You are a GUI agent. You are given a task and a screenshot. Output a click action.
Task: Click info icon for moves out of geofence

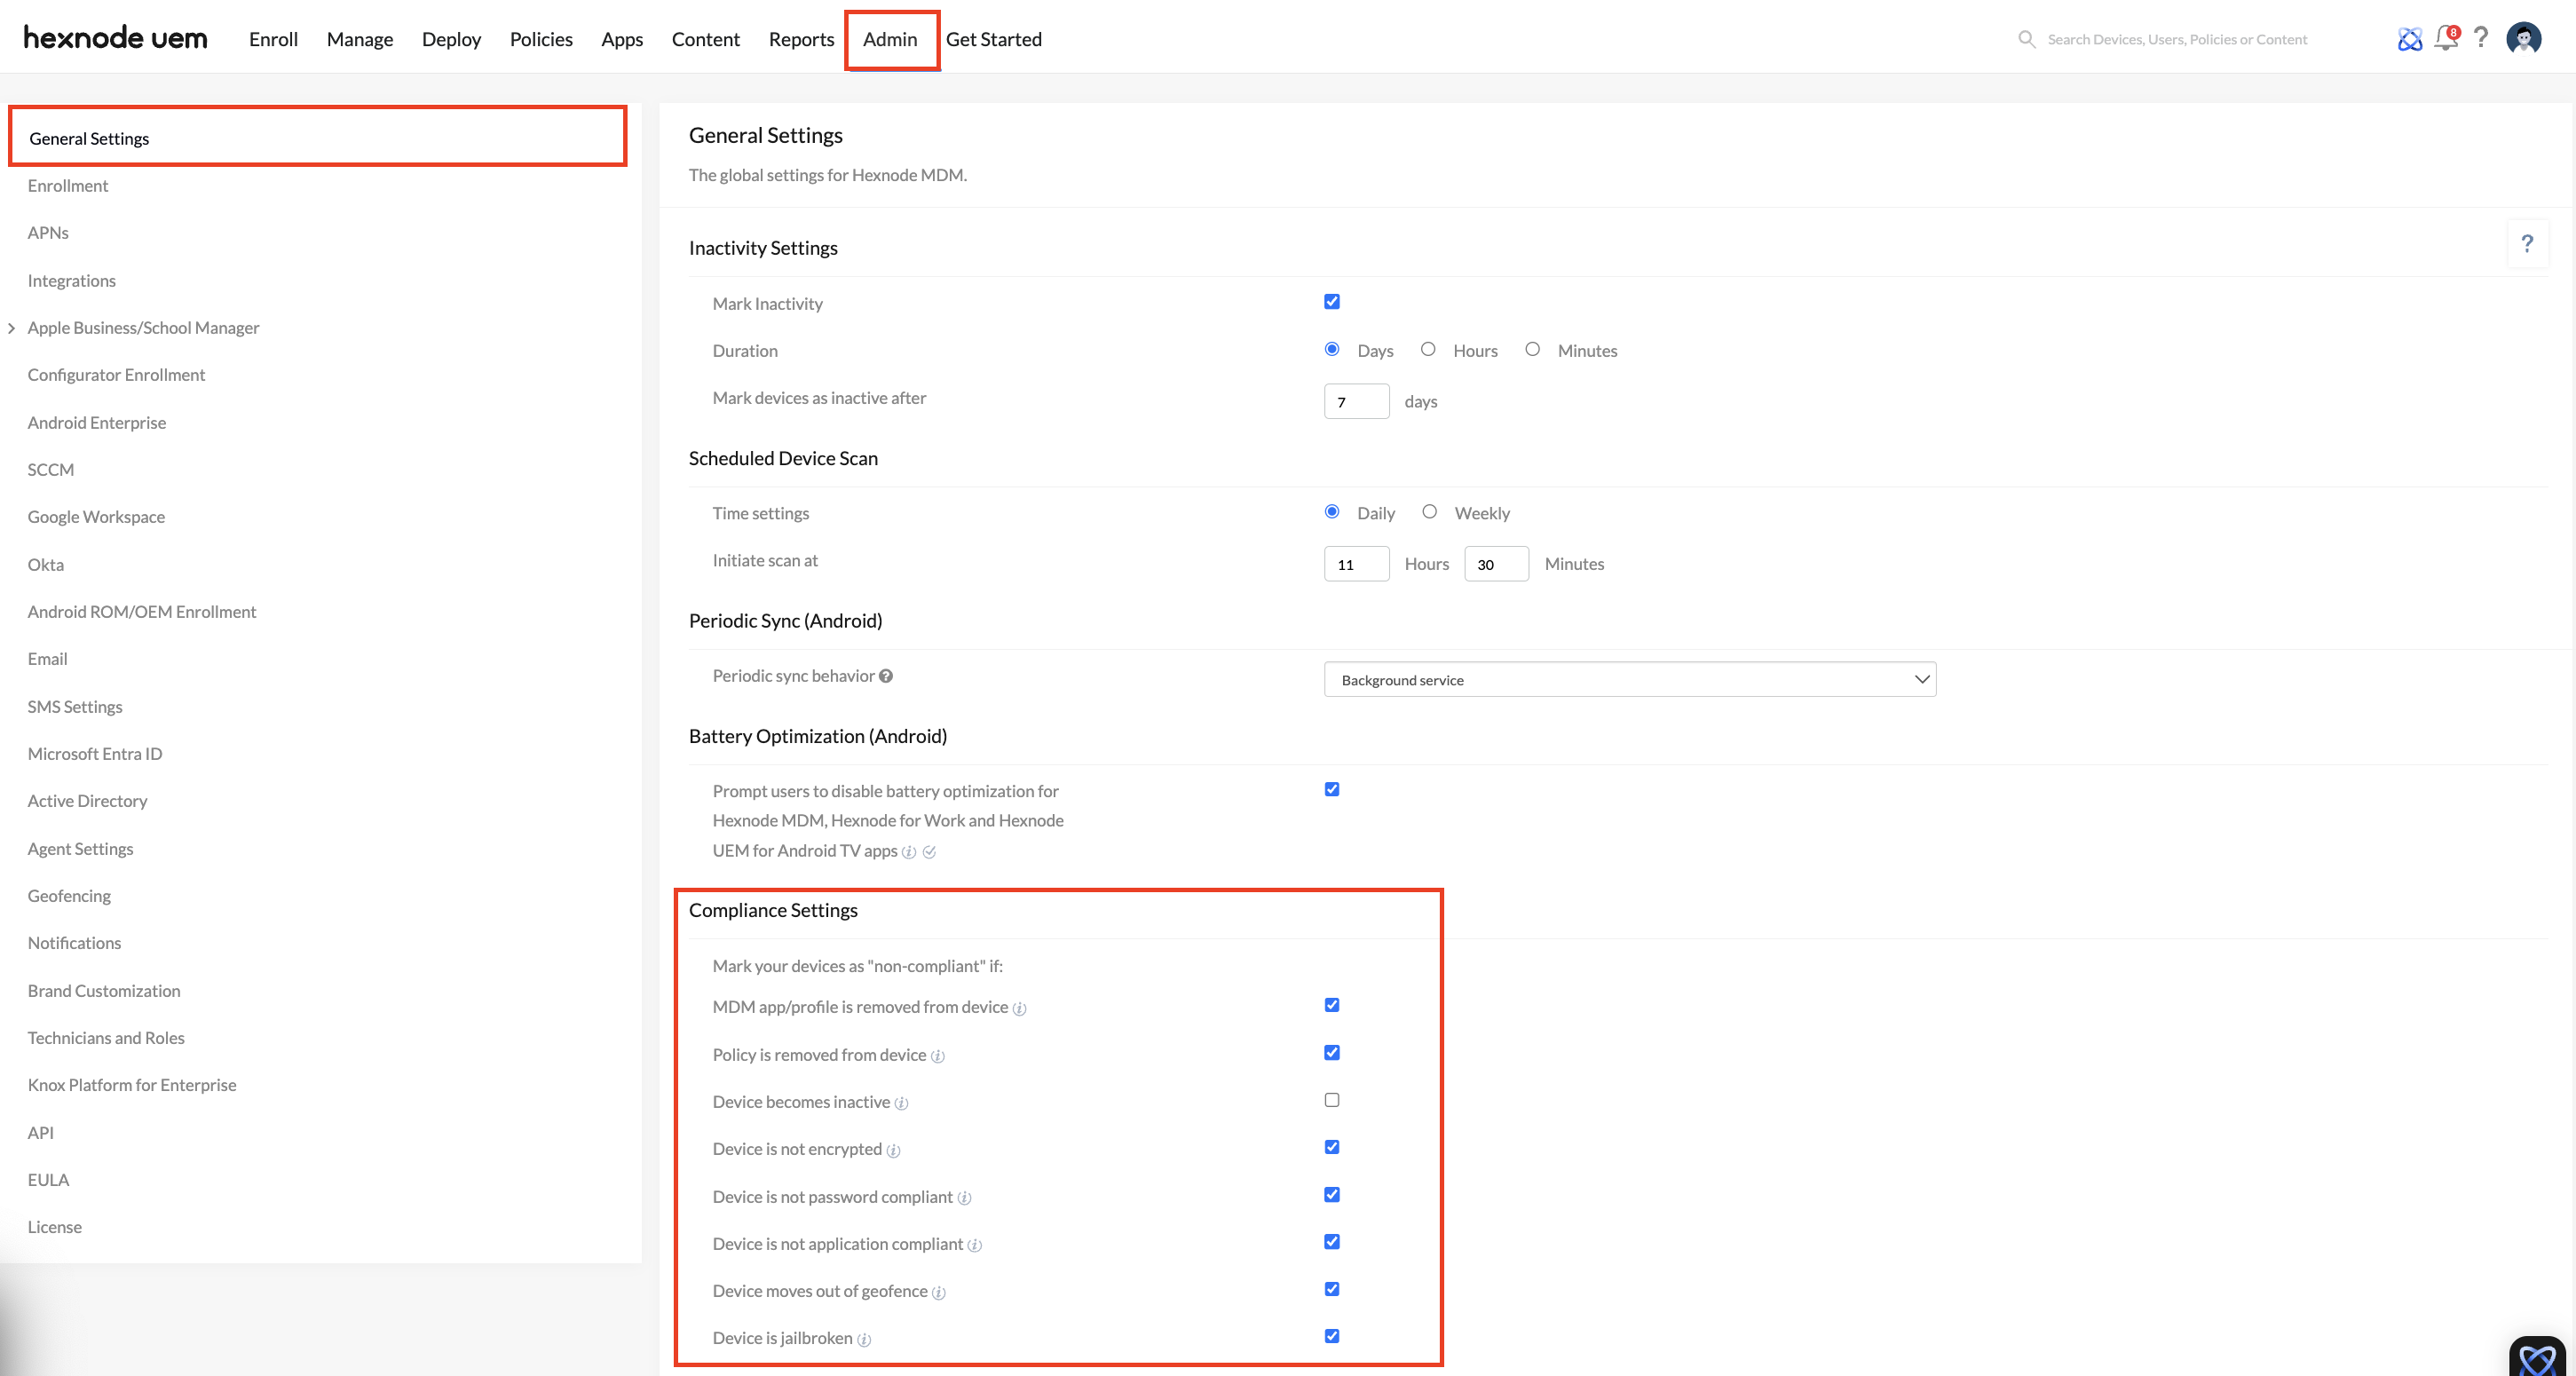(x=938, y=1292)
